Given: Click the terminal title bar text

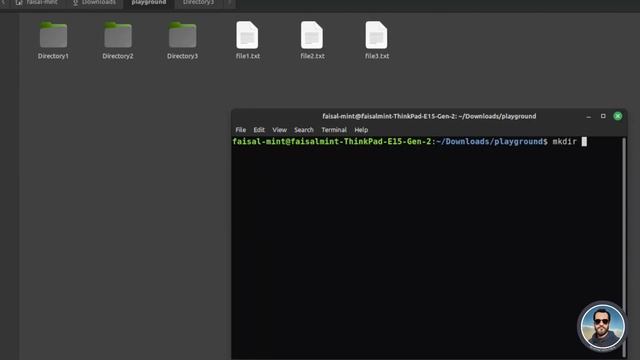Looking at the screenshot, I should click(429, 116).
